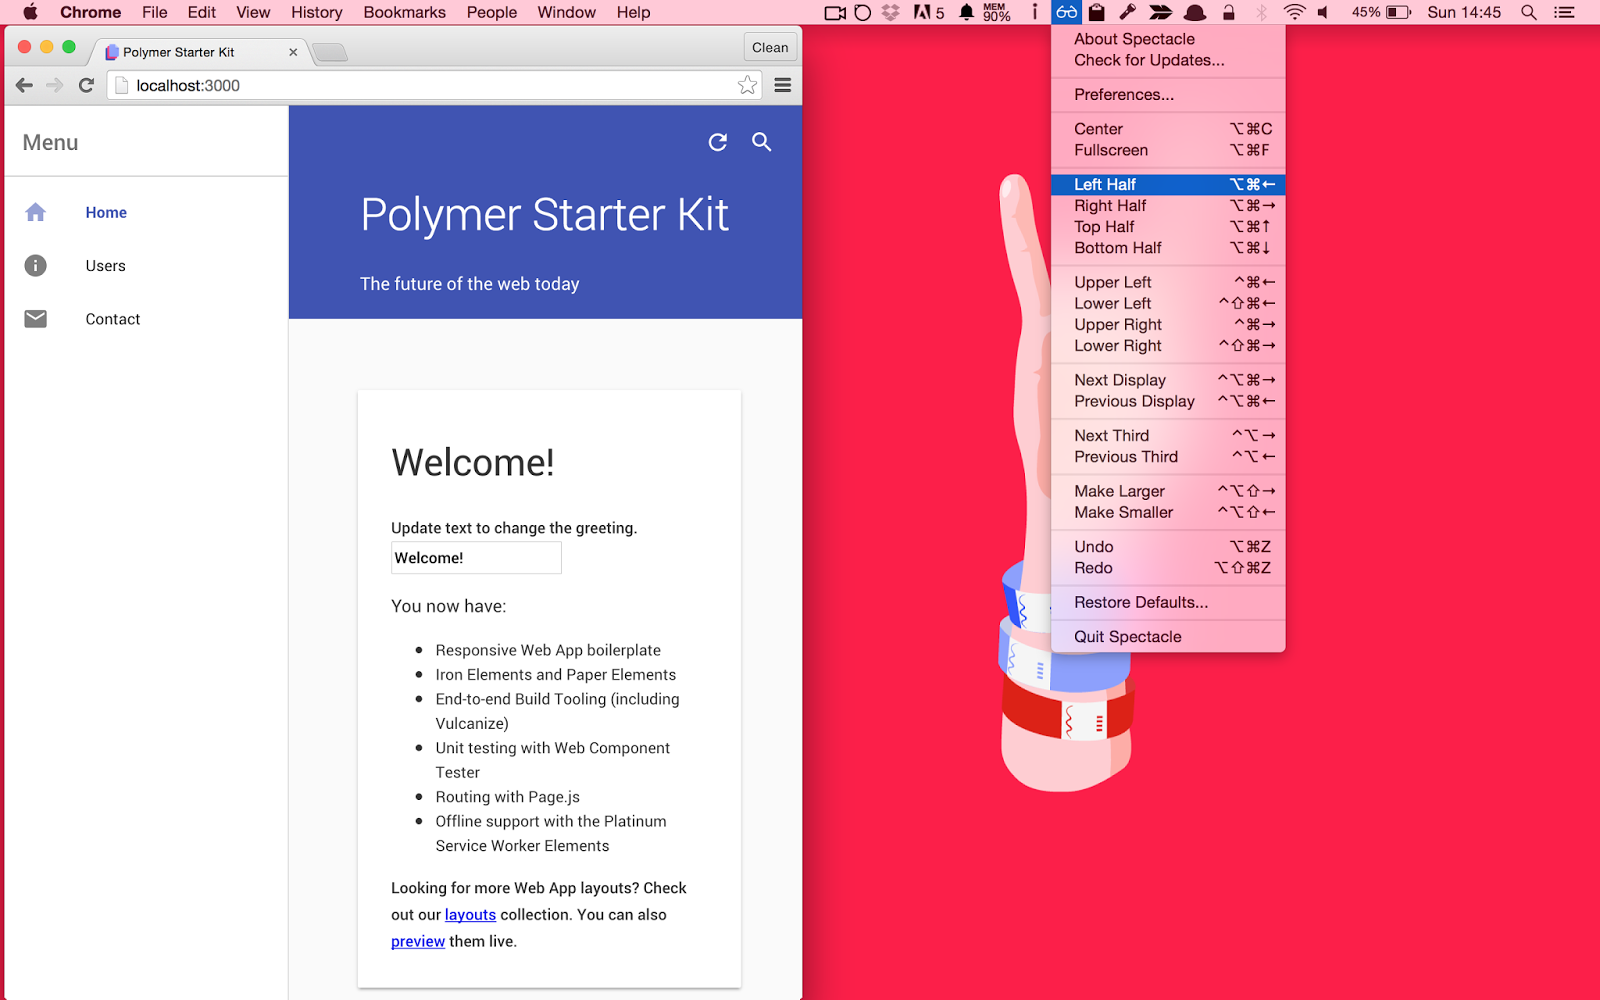
Task: Reload the page with Chrome's reload button
Action: (x=86, y=85)
